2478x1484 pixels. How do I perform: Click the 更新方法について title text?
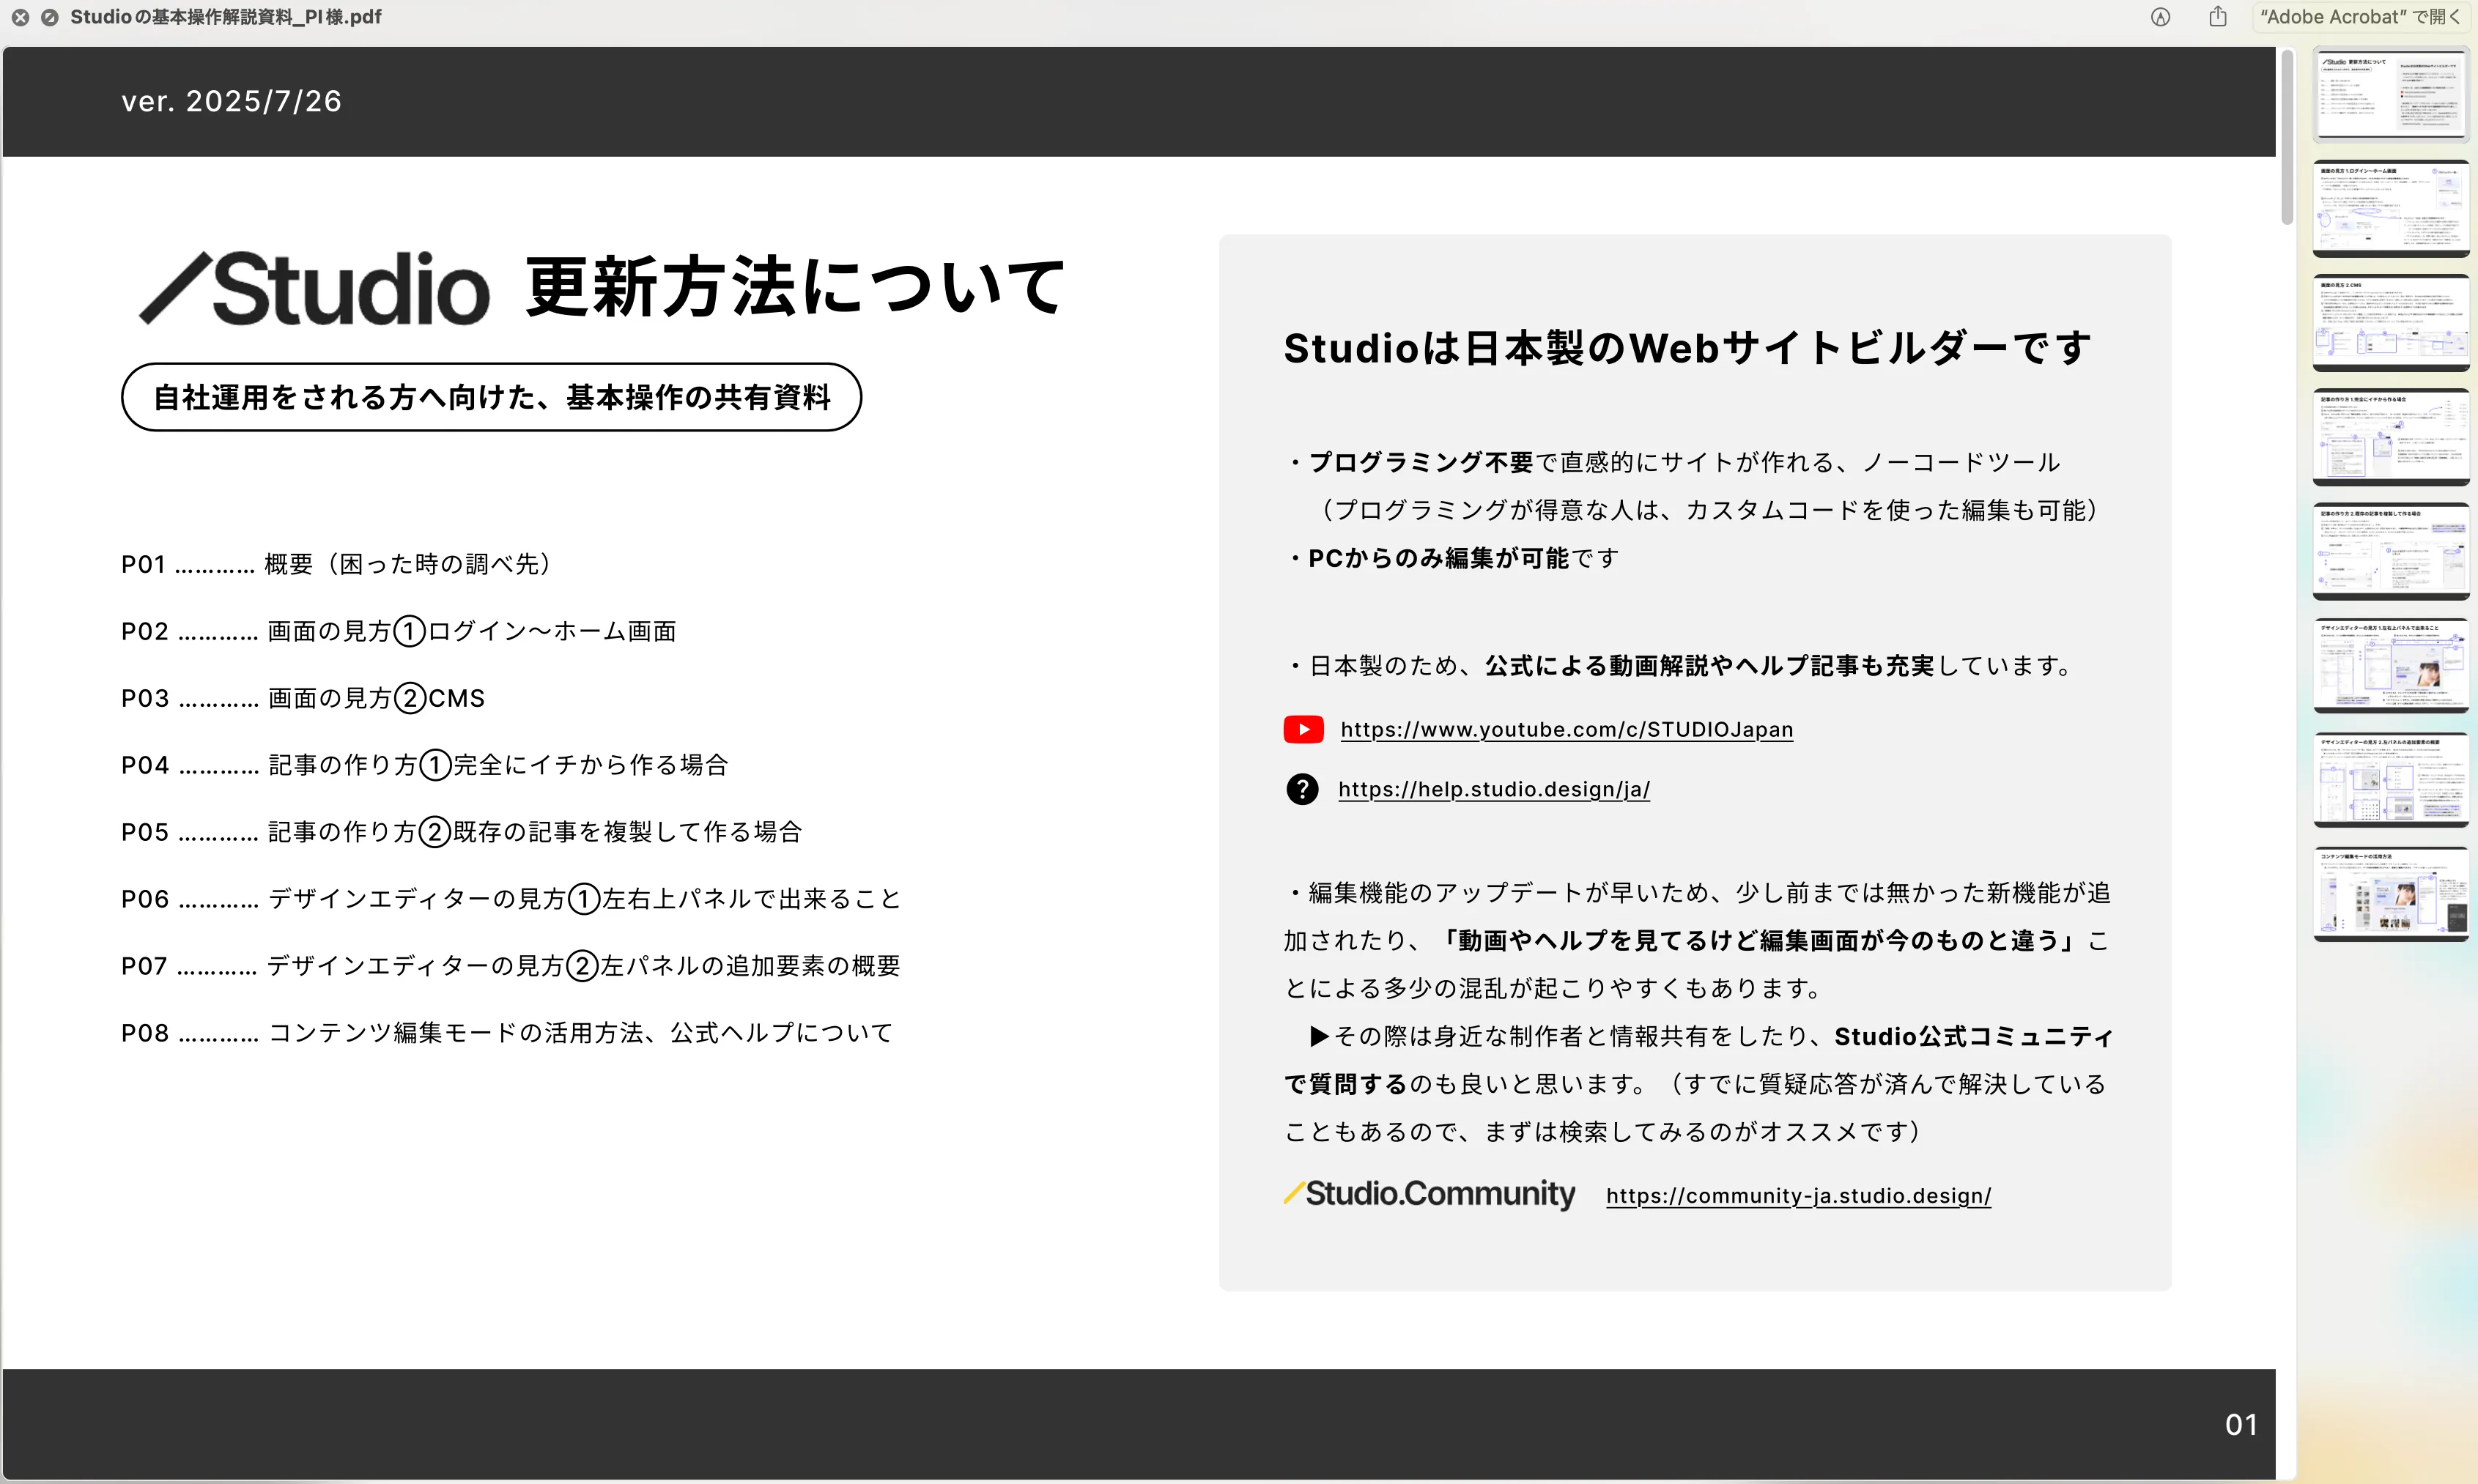coord(796,287)
